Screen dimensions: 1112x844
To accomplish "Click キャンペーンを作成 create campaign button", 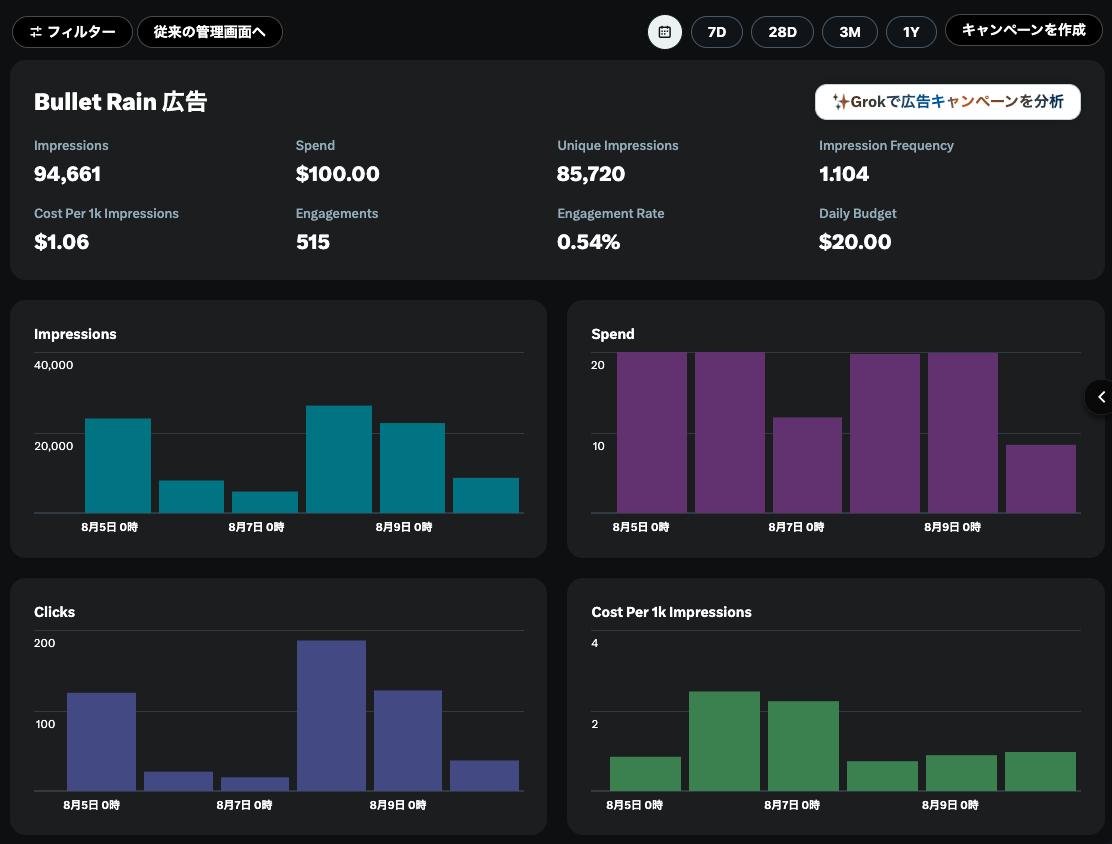I will point(1024,30).
